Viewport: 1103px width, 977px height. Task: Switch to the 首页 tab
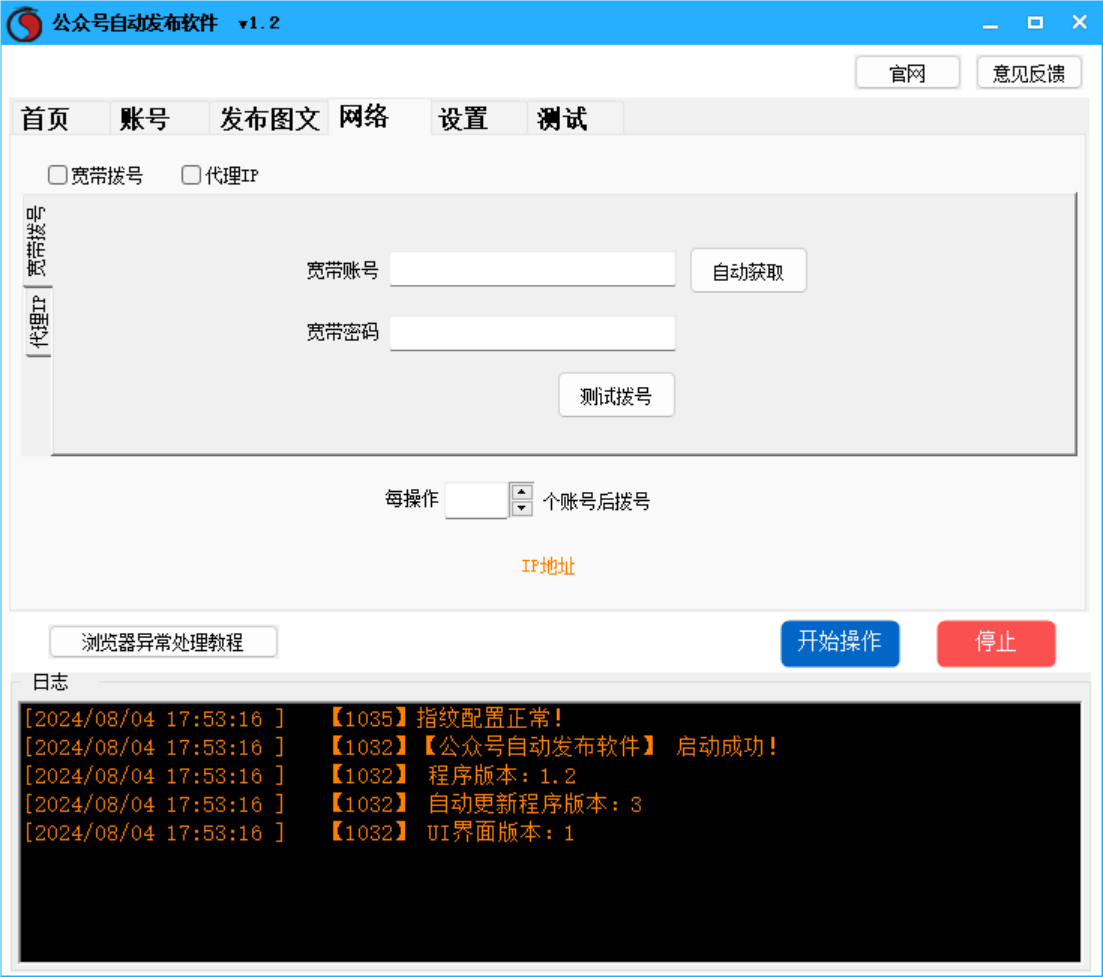(x=59, y=118)
